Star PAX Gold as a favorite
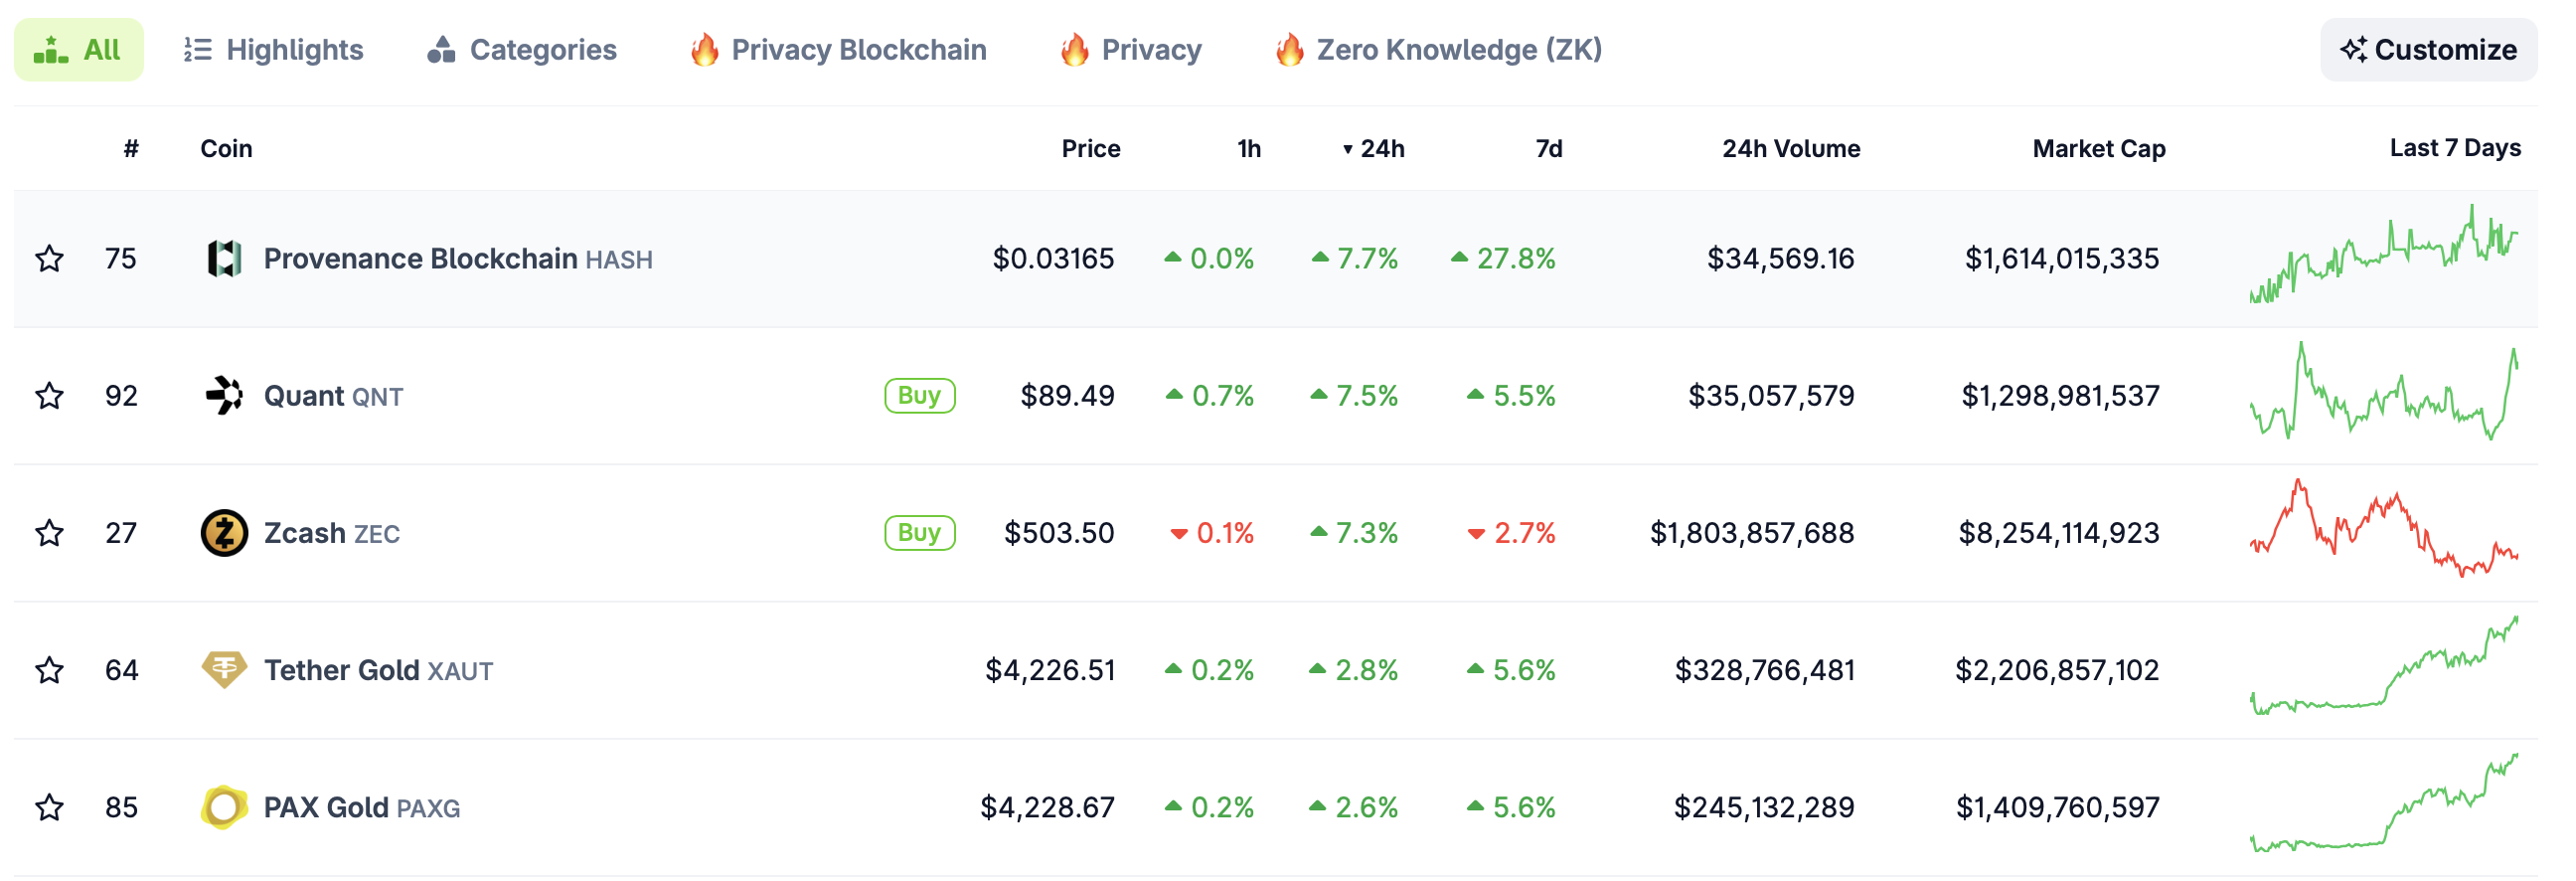Screen dimensions: 2576x881 (x=50, y=807)
